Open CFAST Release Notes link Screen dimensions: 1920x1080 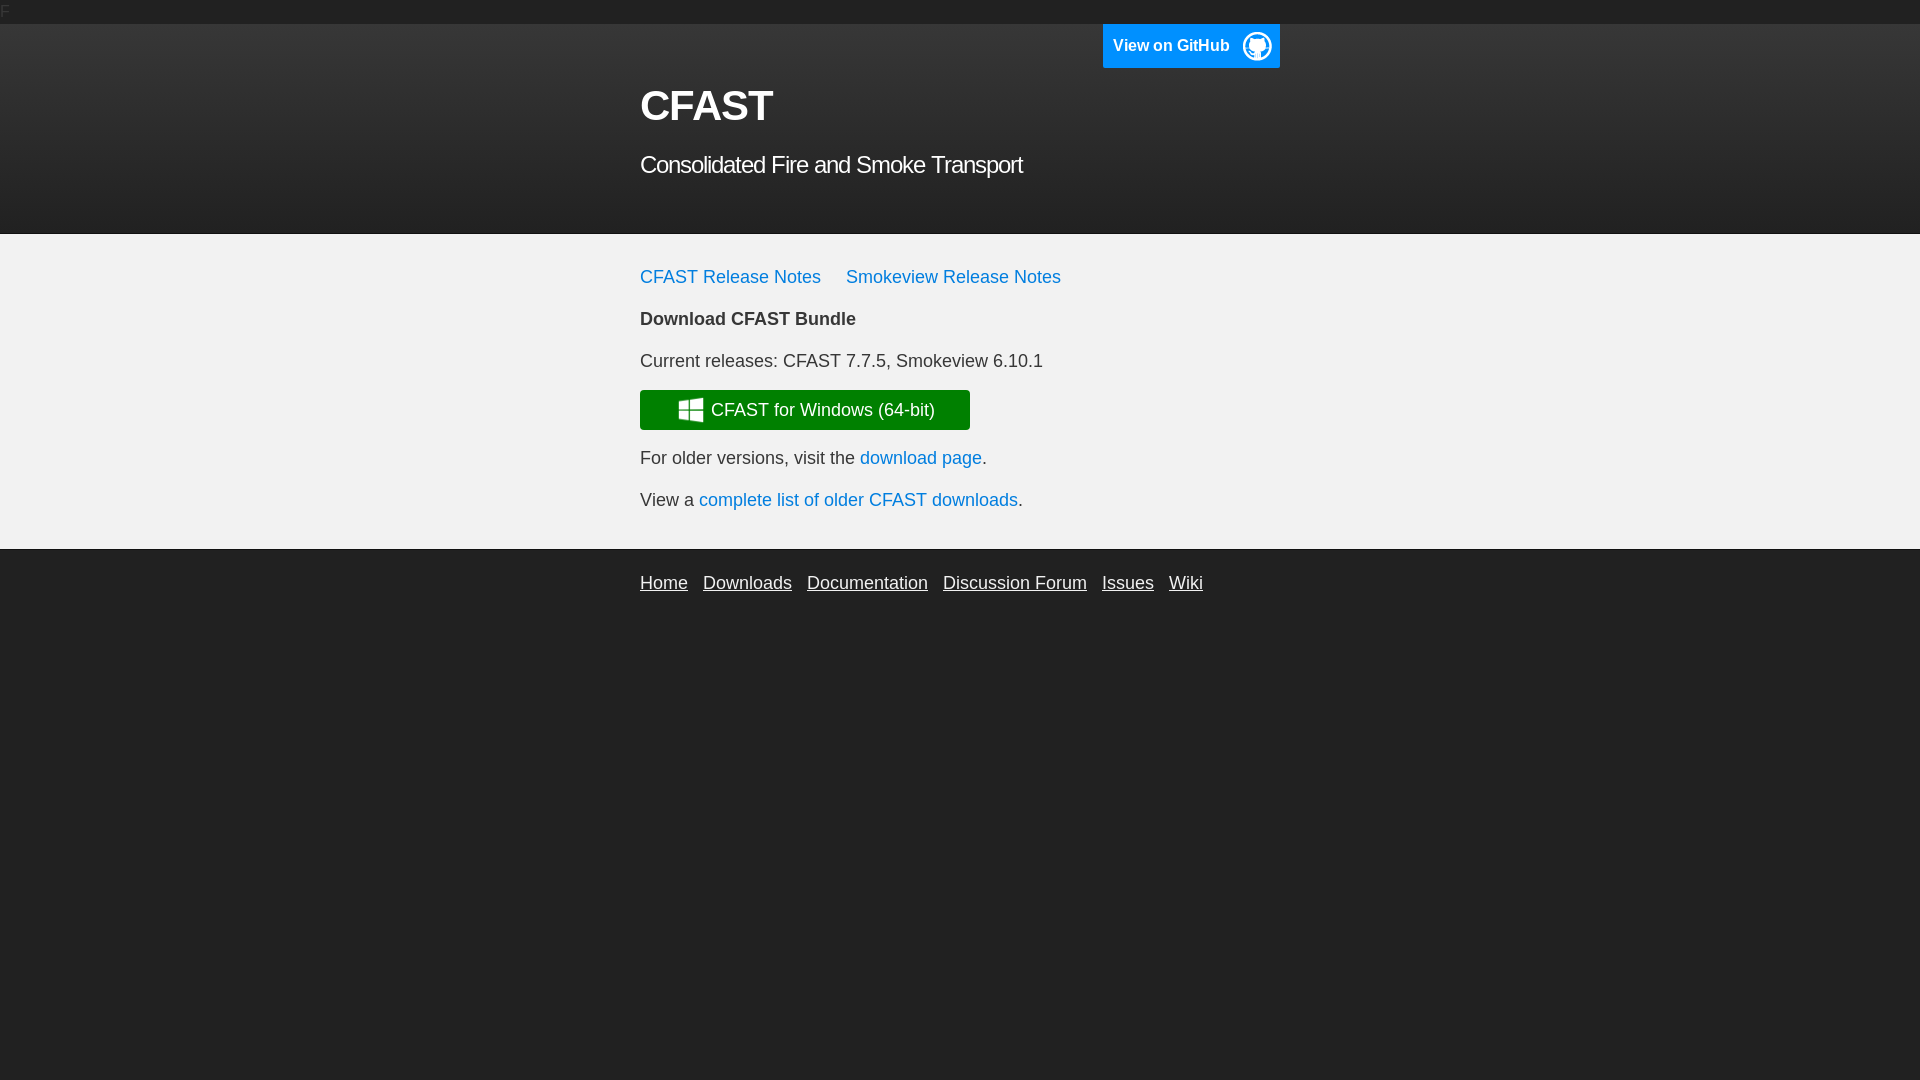click(730, 277)
